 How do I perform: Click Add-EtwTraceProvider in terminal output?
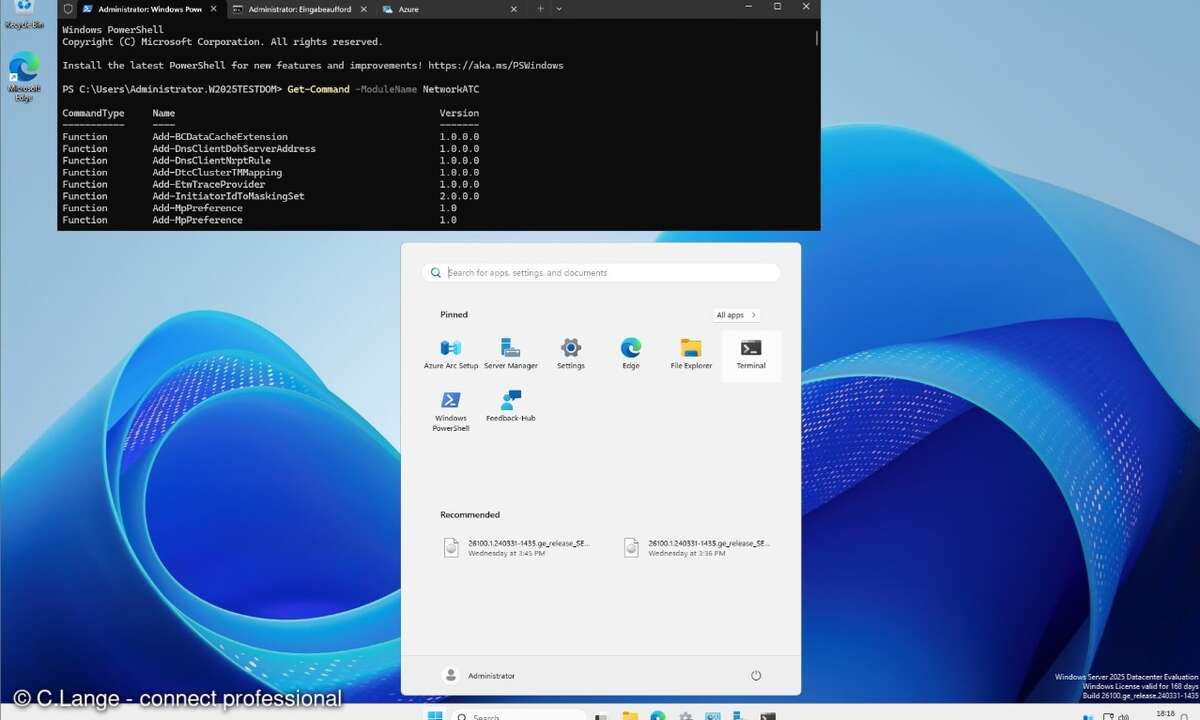point(209,185)
